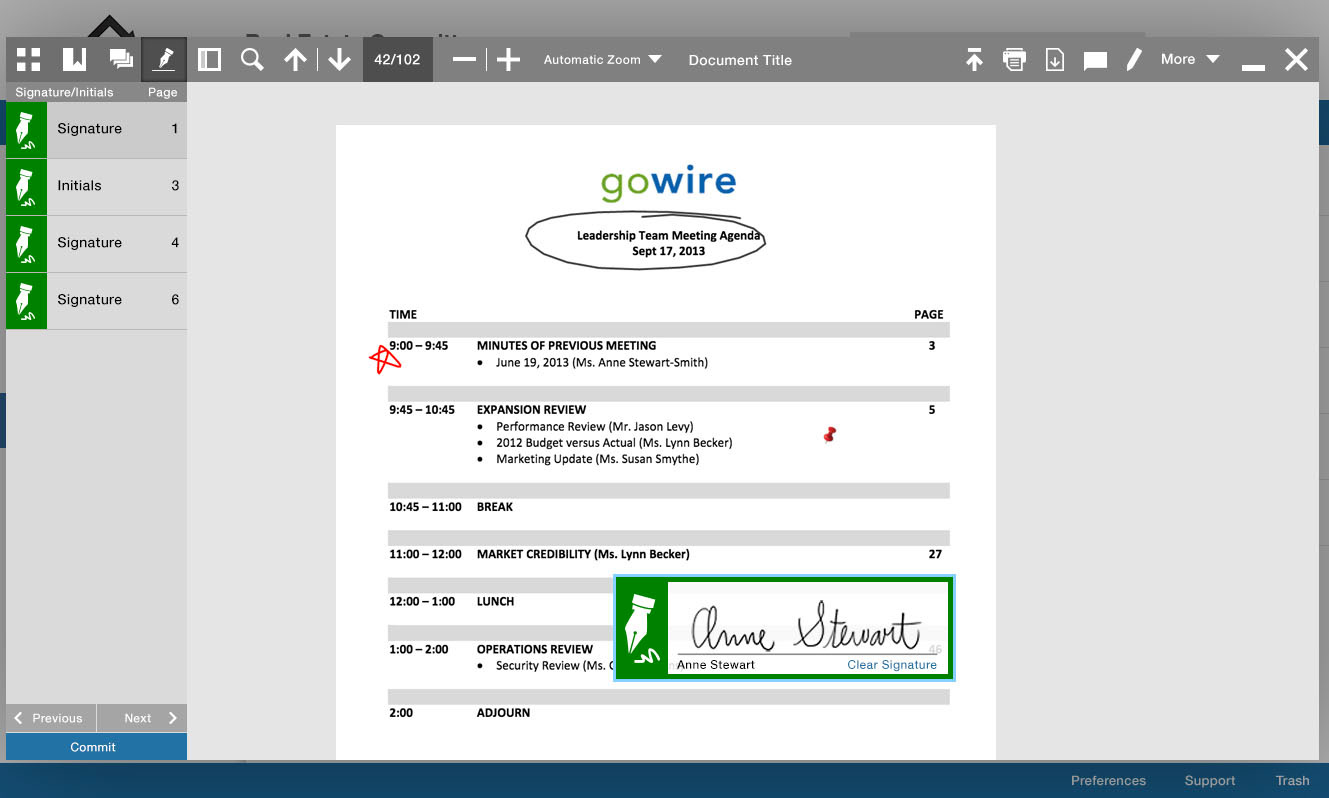Click green pen icon in signature box
Viewport: 1329px width, 798px height.
pyautogui.click(x=642, y=628)
